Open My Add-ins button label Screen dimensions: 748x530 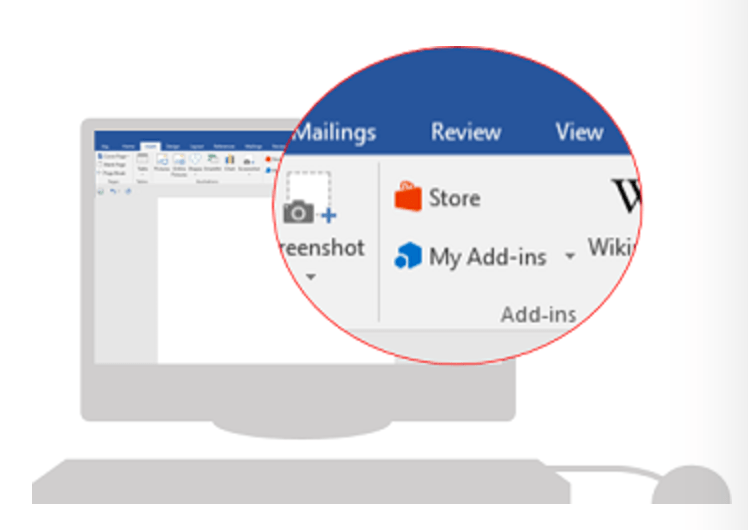coord(488,258)
